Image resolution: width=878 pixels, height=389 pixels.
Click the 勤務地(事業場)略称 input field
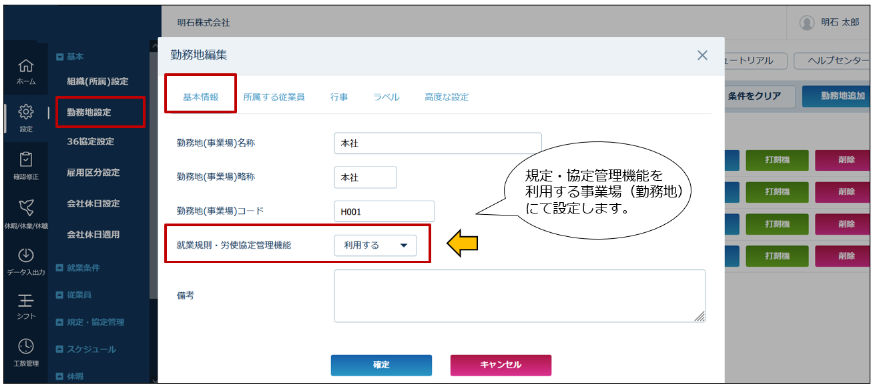(365, 177)
